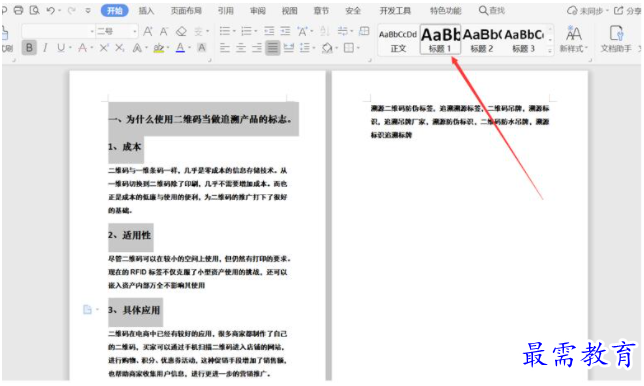Switch to the 页面布局 tab
This screenshot has width=644, height=386.
tap(186, 11)
